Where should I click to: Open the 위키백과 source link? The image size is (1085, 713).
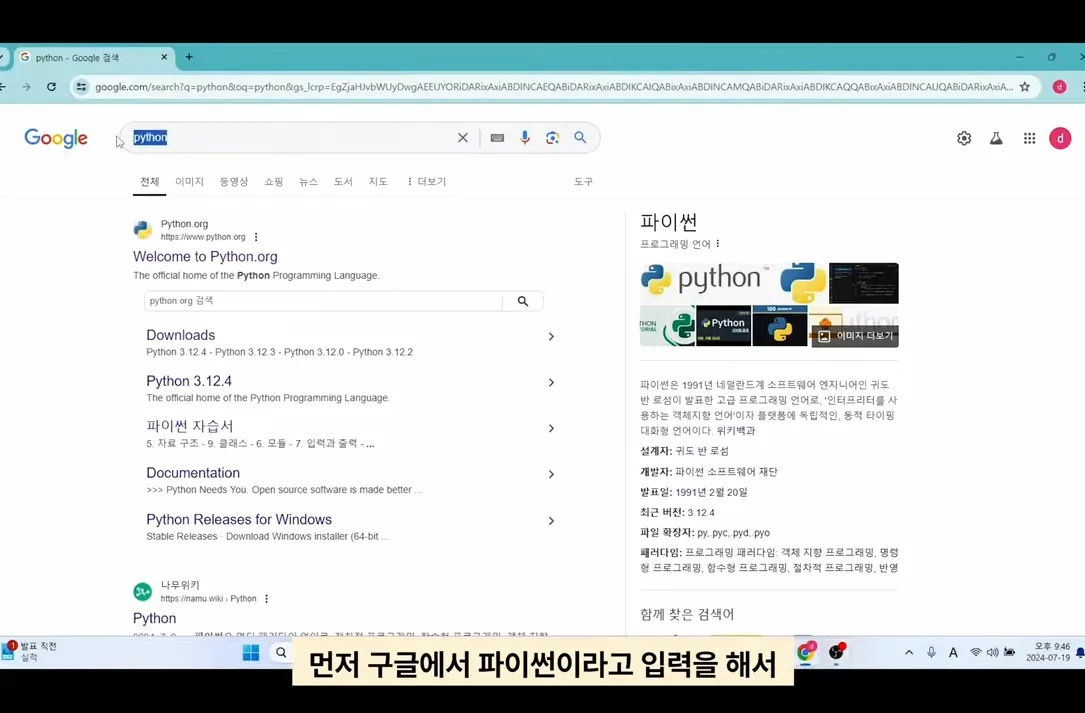click(x=736, y=431)
